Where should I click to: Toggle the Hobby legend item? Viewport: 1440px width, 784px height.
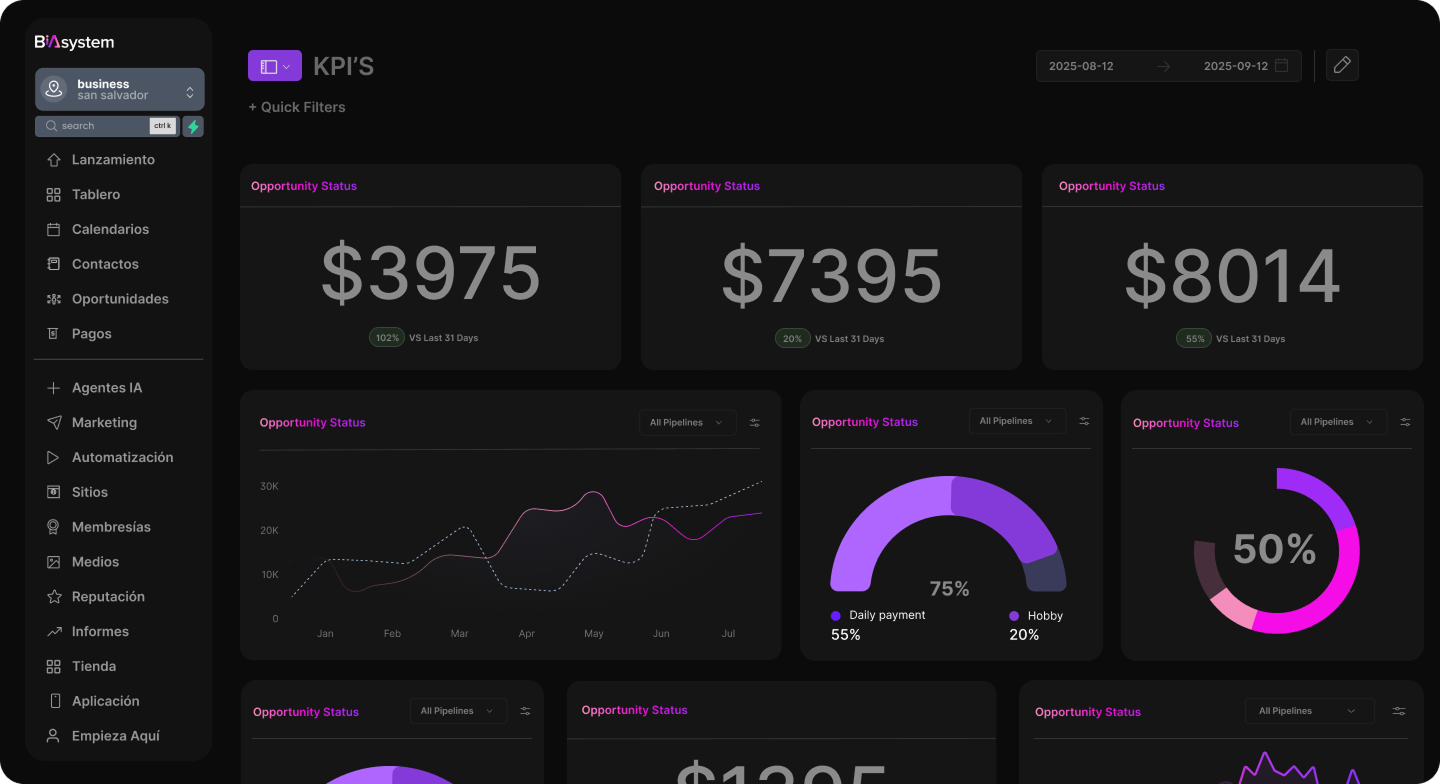1037,616
